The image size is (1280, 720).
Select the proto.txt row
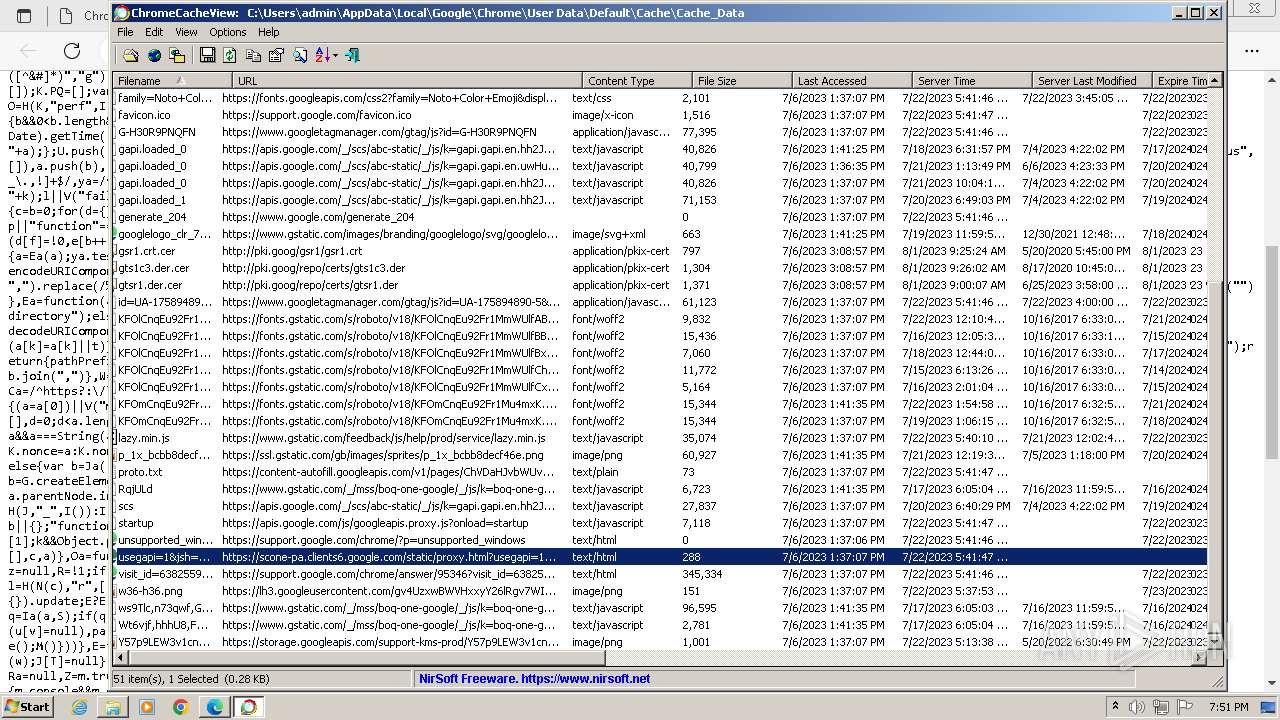click(660, 472)
